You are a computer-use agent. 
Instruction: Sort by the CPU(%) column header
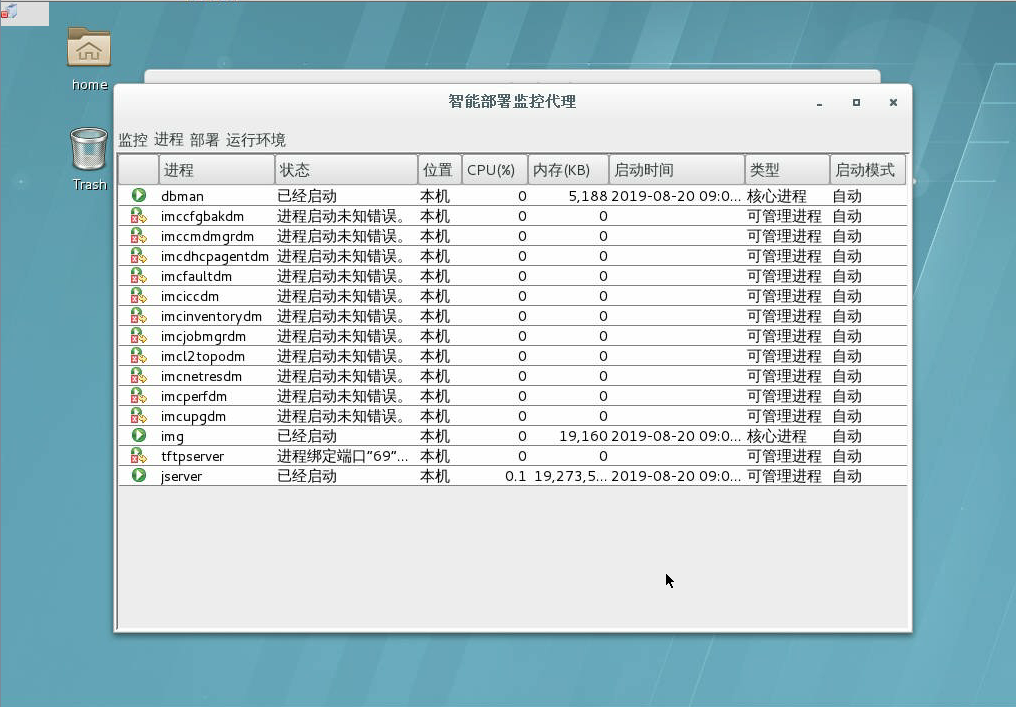coord(495,170)
